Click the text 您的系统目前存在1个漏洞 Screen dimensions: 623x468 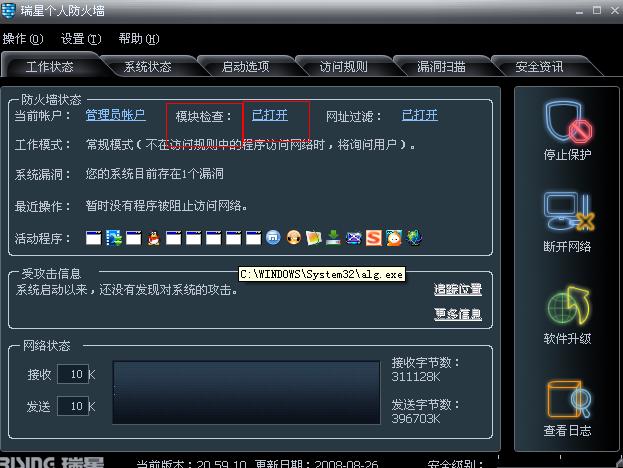click(x=155, y=174)
